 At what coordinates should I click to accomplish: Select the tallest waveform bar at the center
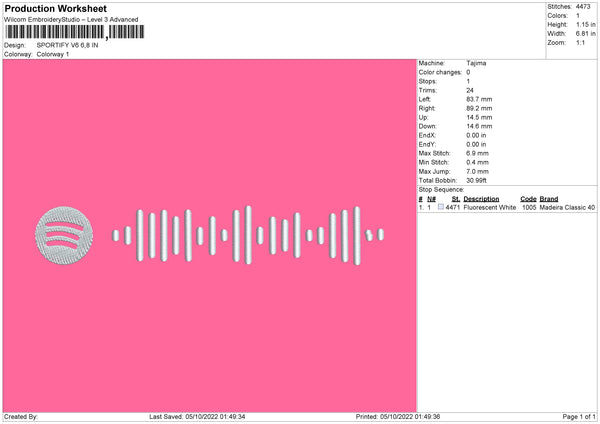click(248, 235)
